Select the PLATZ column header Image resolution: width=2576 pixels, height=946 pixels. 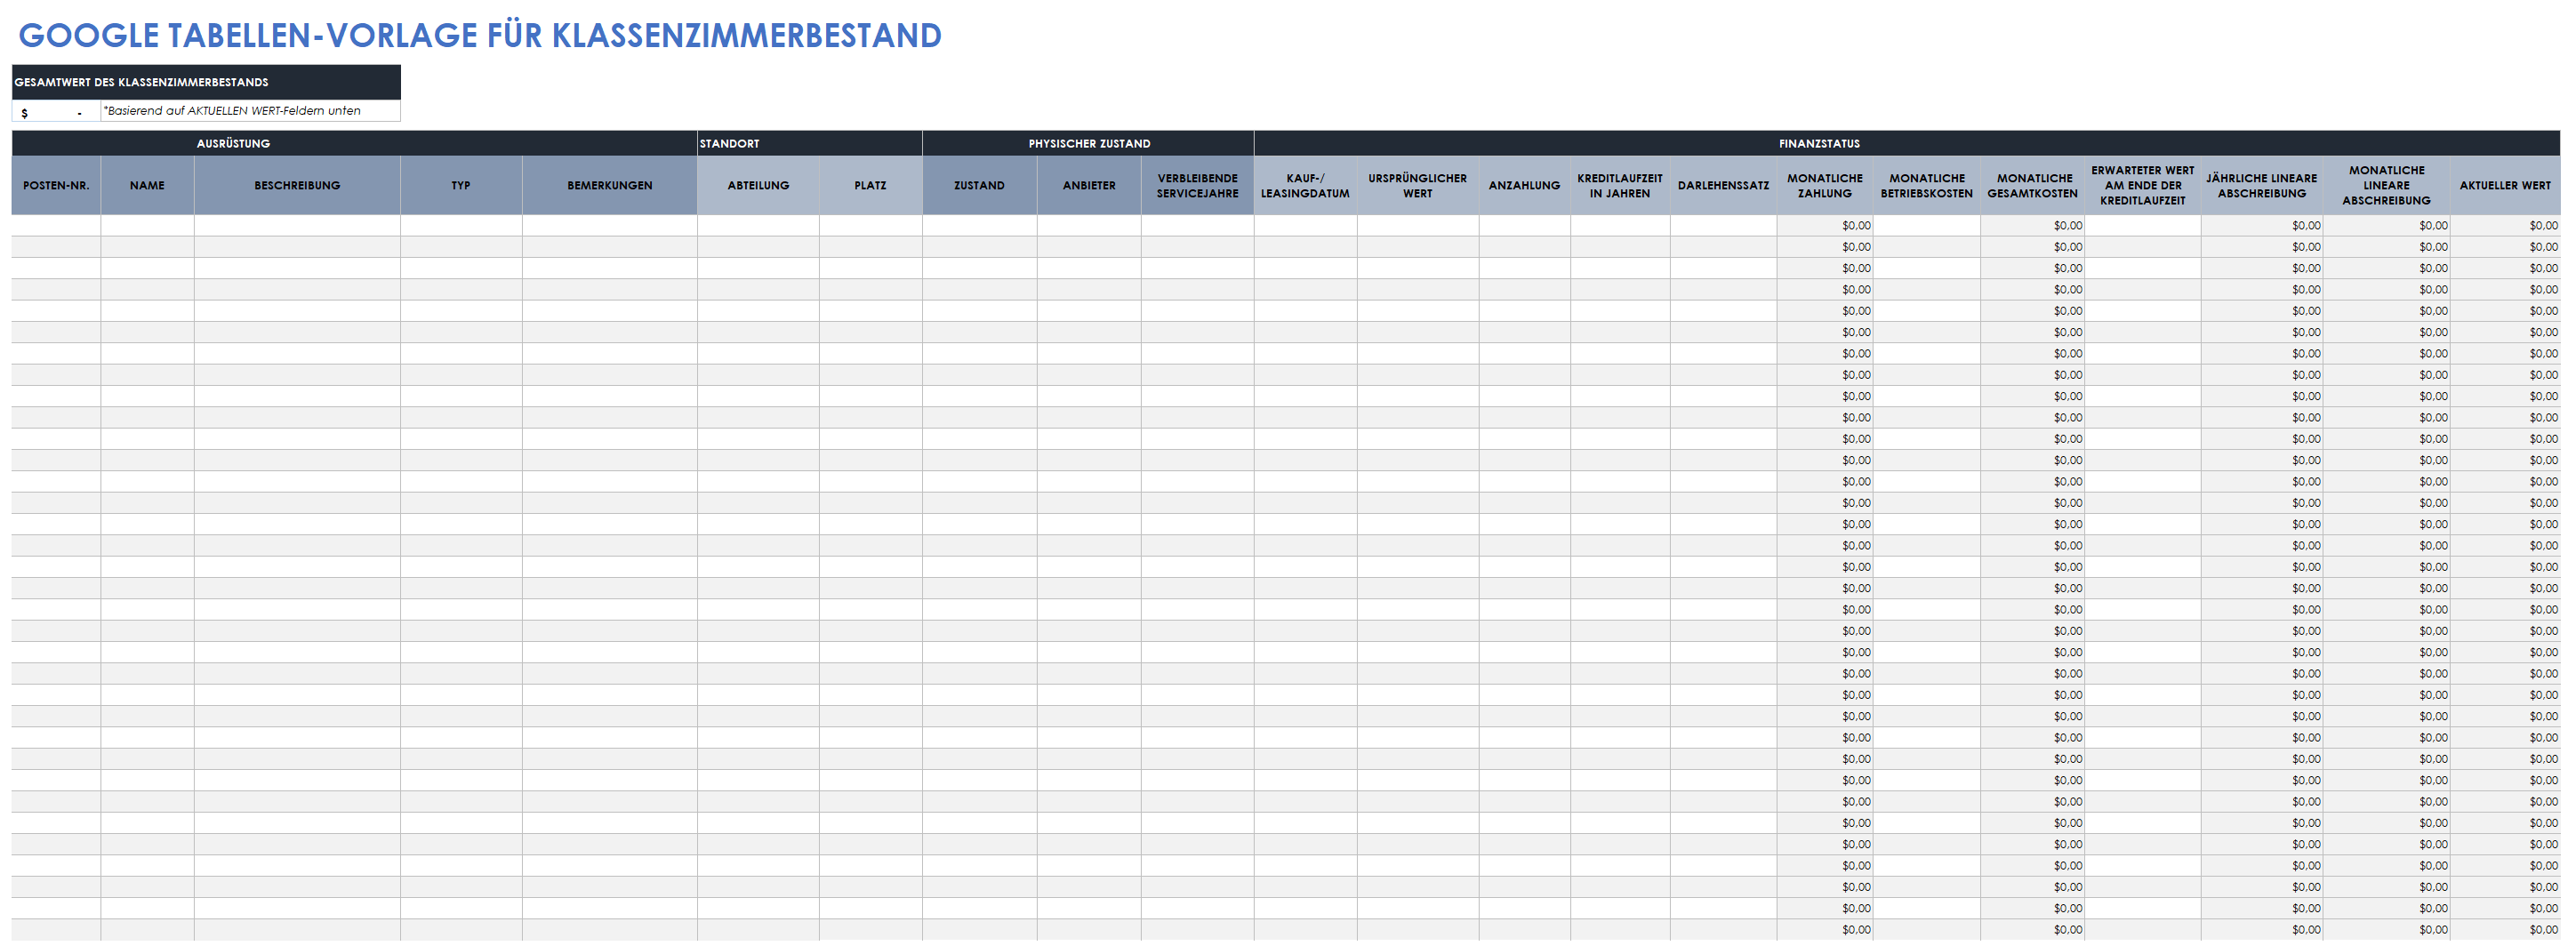871,185
